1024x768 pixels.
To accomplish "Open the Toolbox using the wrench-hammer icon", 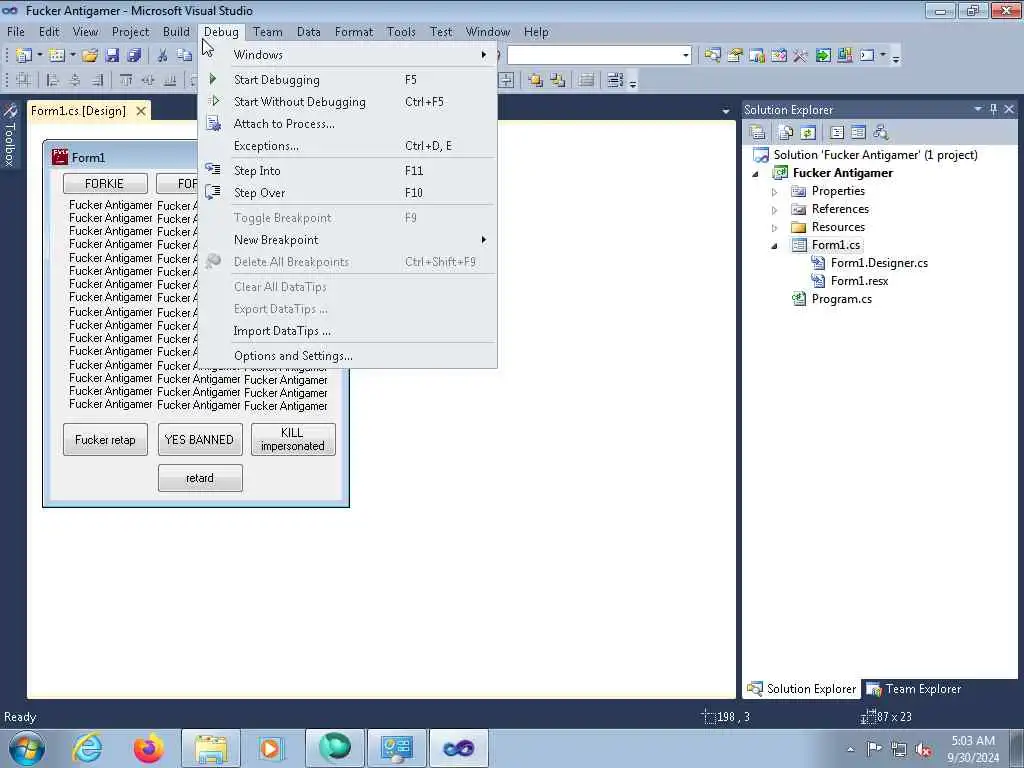I will [800, 56].
